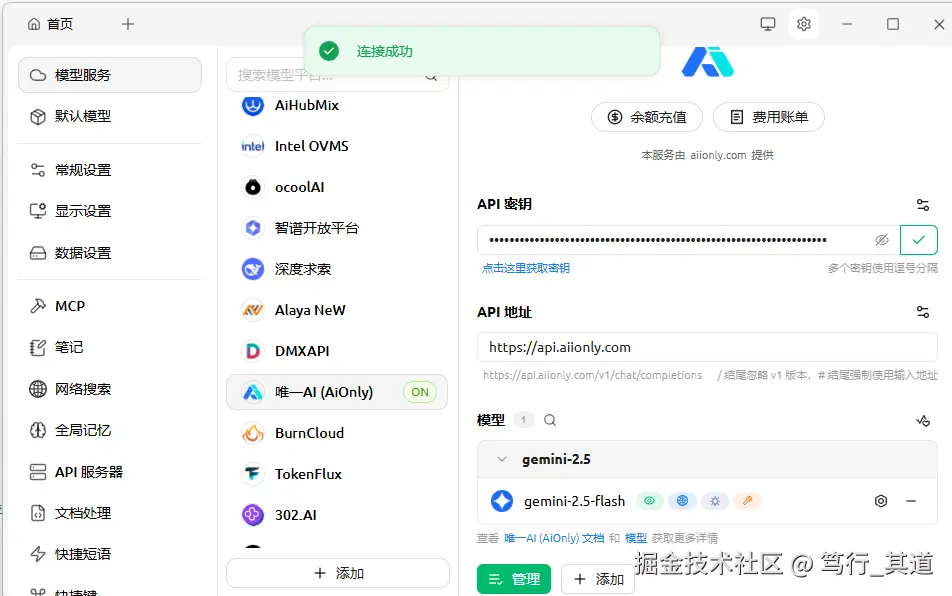Click gemini-2.5-flash model logo
Image resolution: width=952 pixels, height=596 pixels.
[502, 501]
